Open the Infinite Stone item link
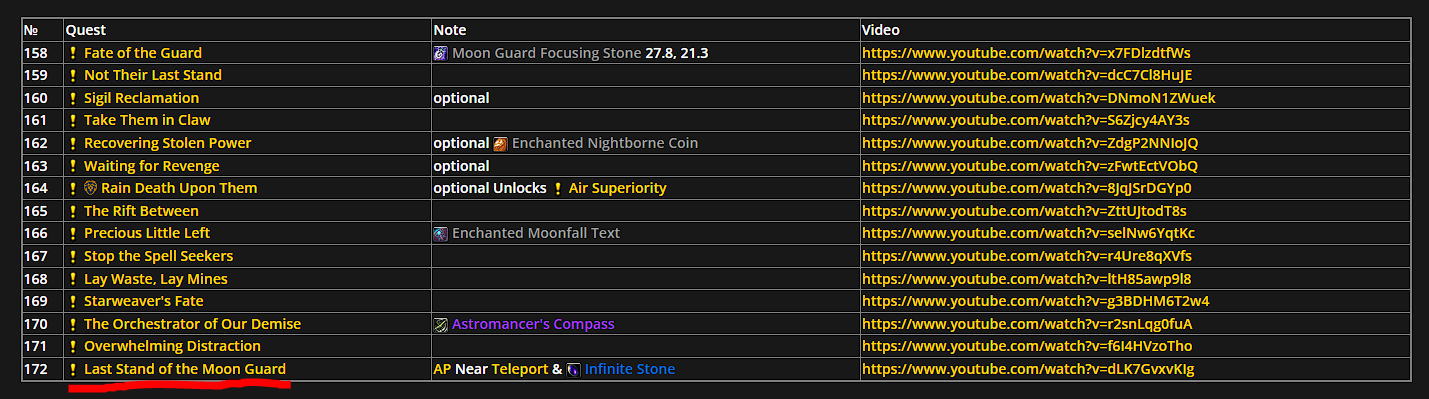 coord(630,369)
